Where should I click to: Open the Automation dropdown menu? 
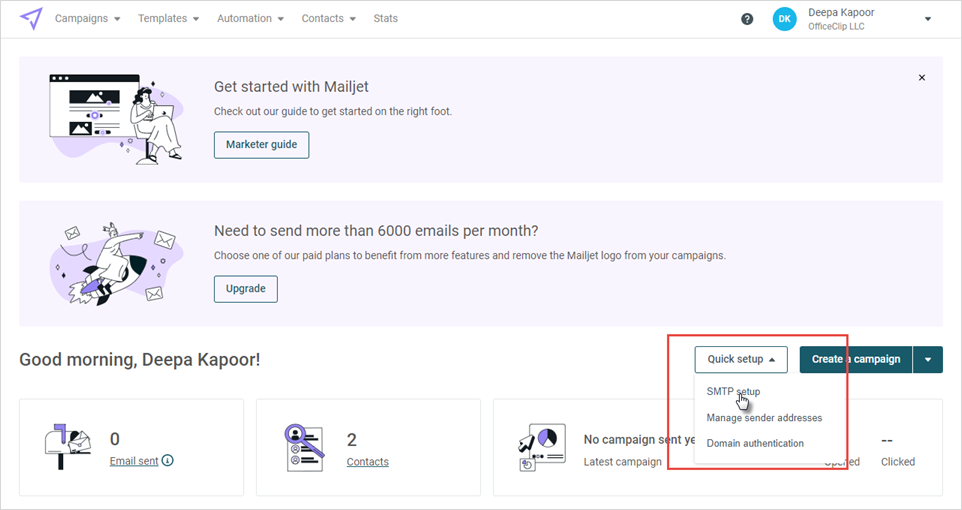point(250,18)
